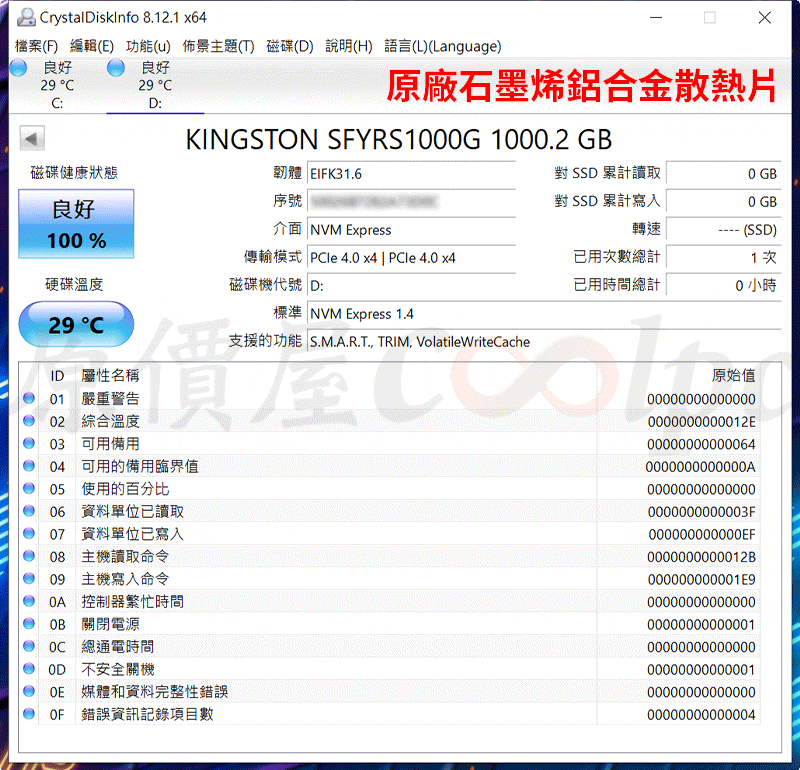Click the disk title KINGSTON SFYRS1000G 1000.2 GB

pos(398,139)
